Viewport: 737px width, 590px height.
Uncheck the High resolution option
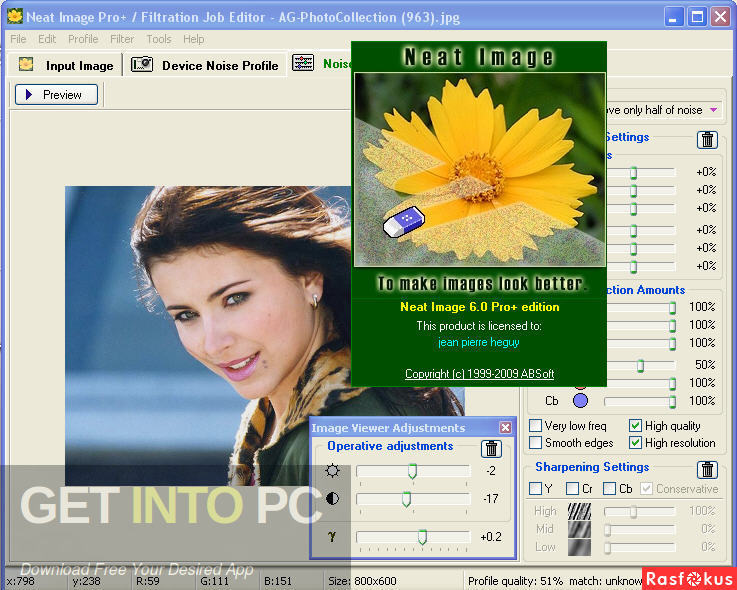(x=635, y=443)
